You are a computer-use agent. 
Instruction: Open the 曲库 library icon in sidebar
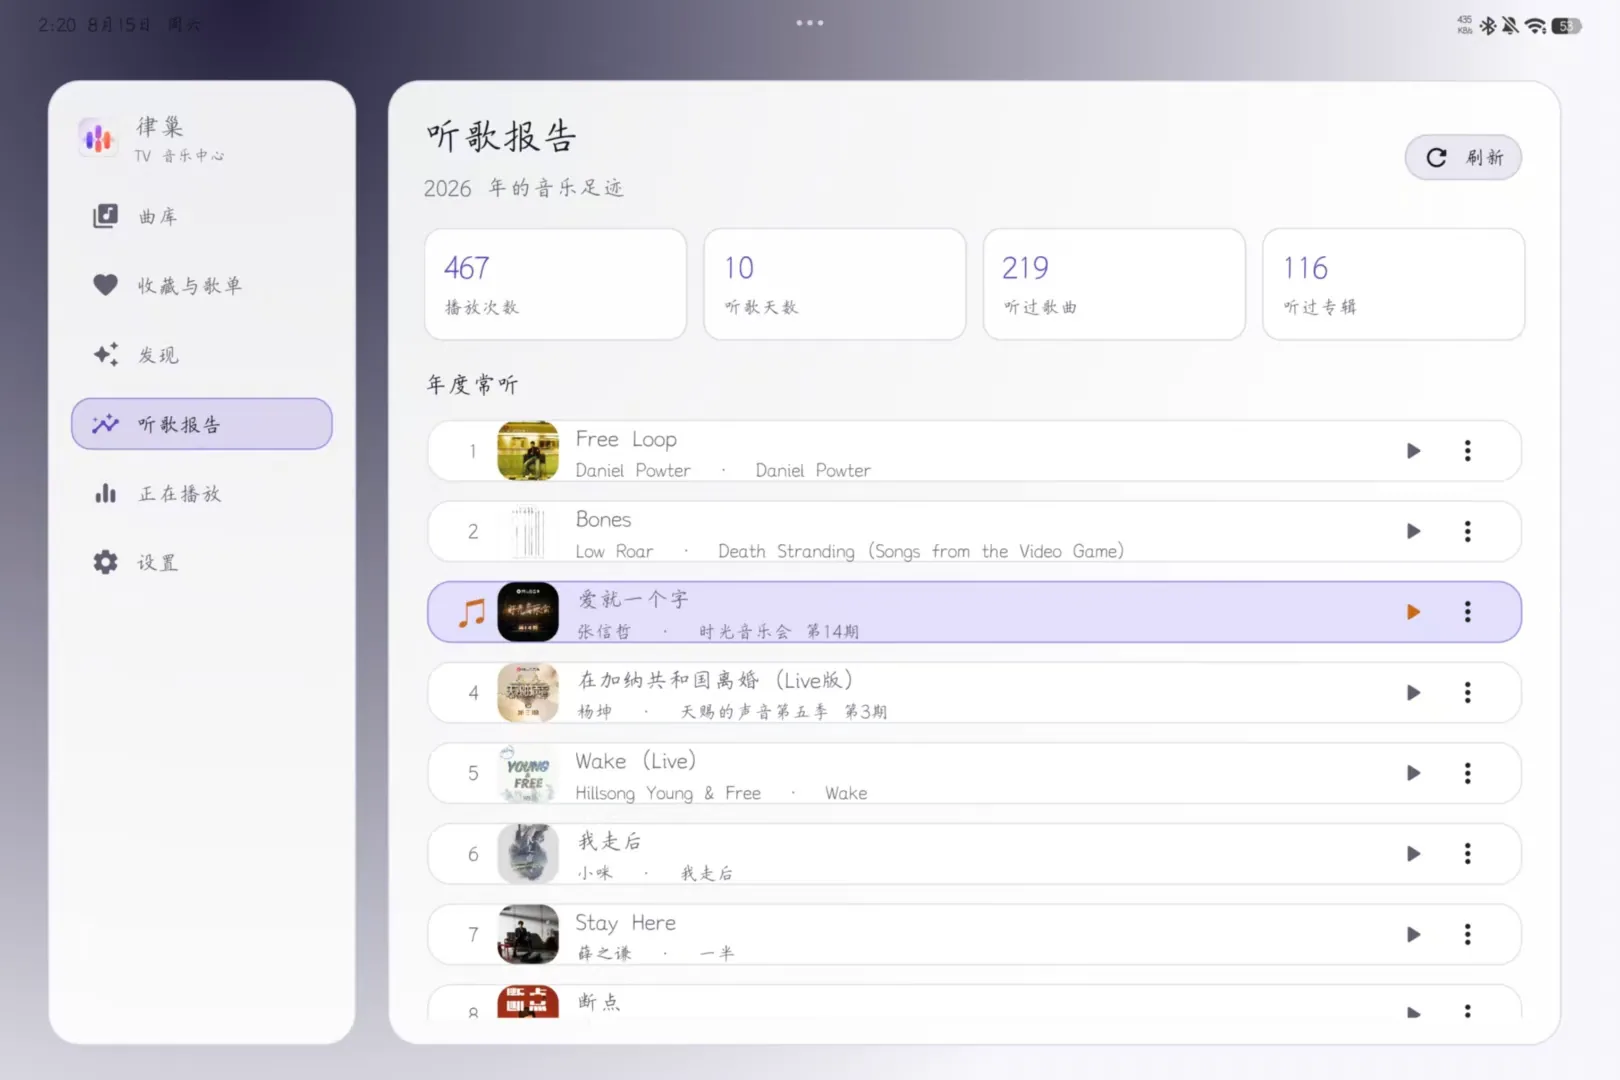coord(105,216)
